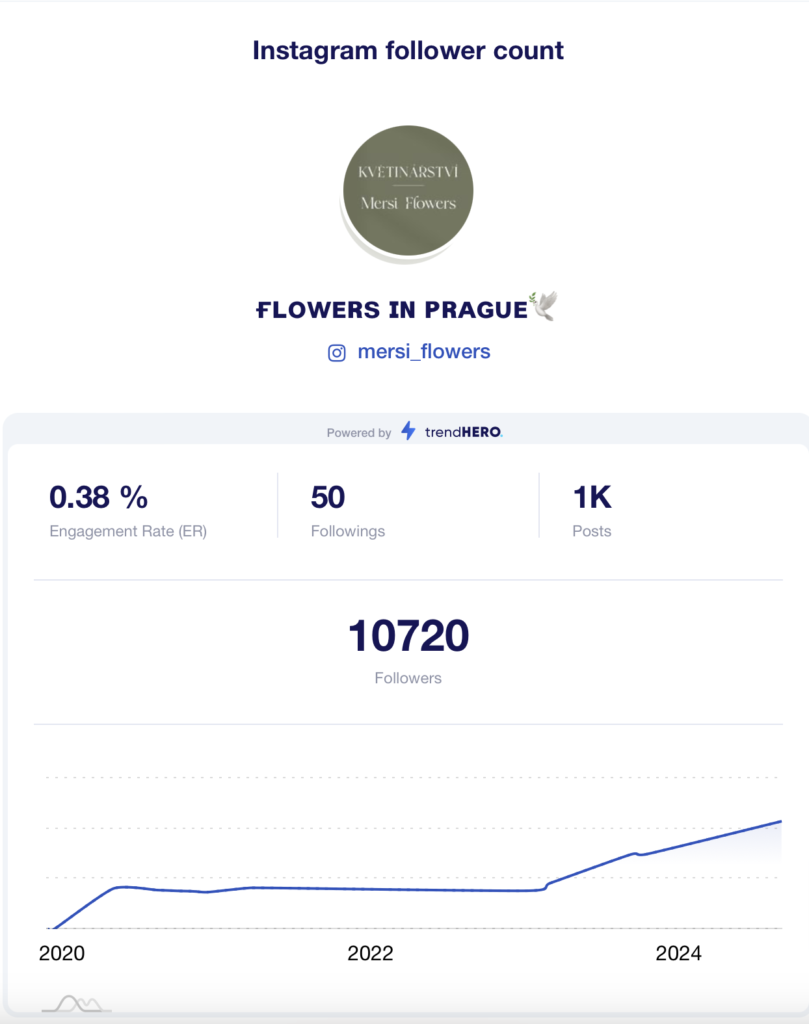Click the 2022 marker on chart axis
This screenshot has width=809, height=1024.
coord(370,954)
